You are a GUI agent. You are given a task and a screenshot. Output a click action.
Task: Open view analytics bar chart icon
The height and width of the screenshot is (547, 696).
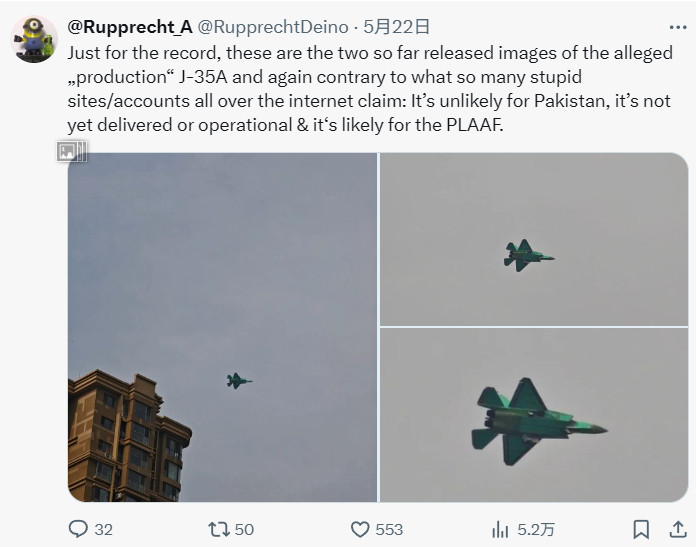[x=500, y=529]
